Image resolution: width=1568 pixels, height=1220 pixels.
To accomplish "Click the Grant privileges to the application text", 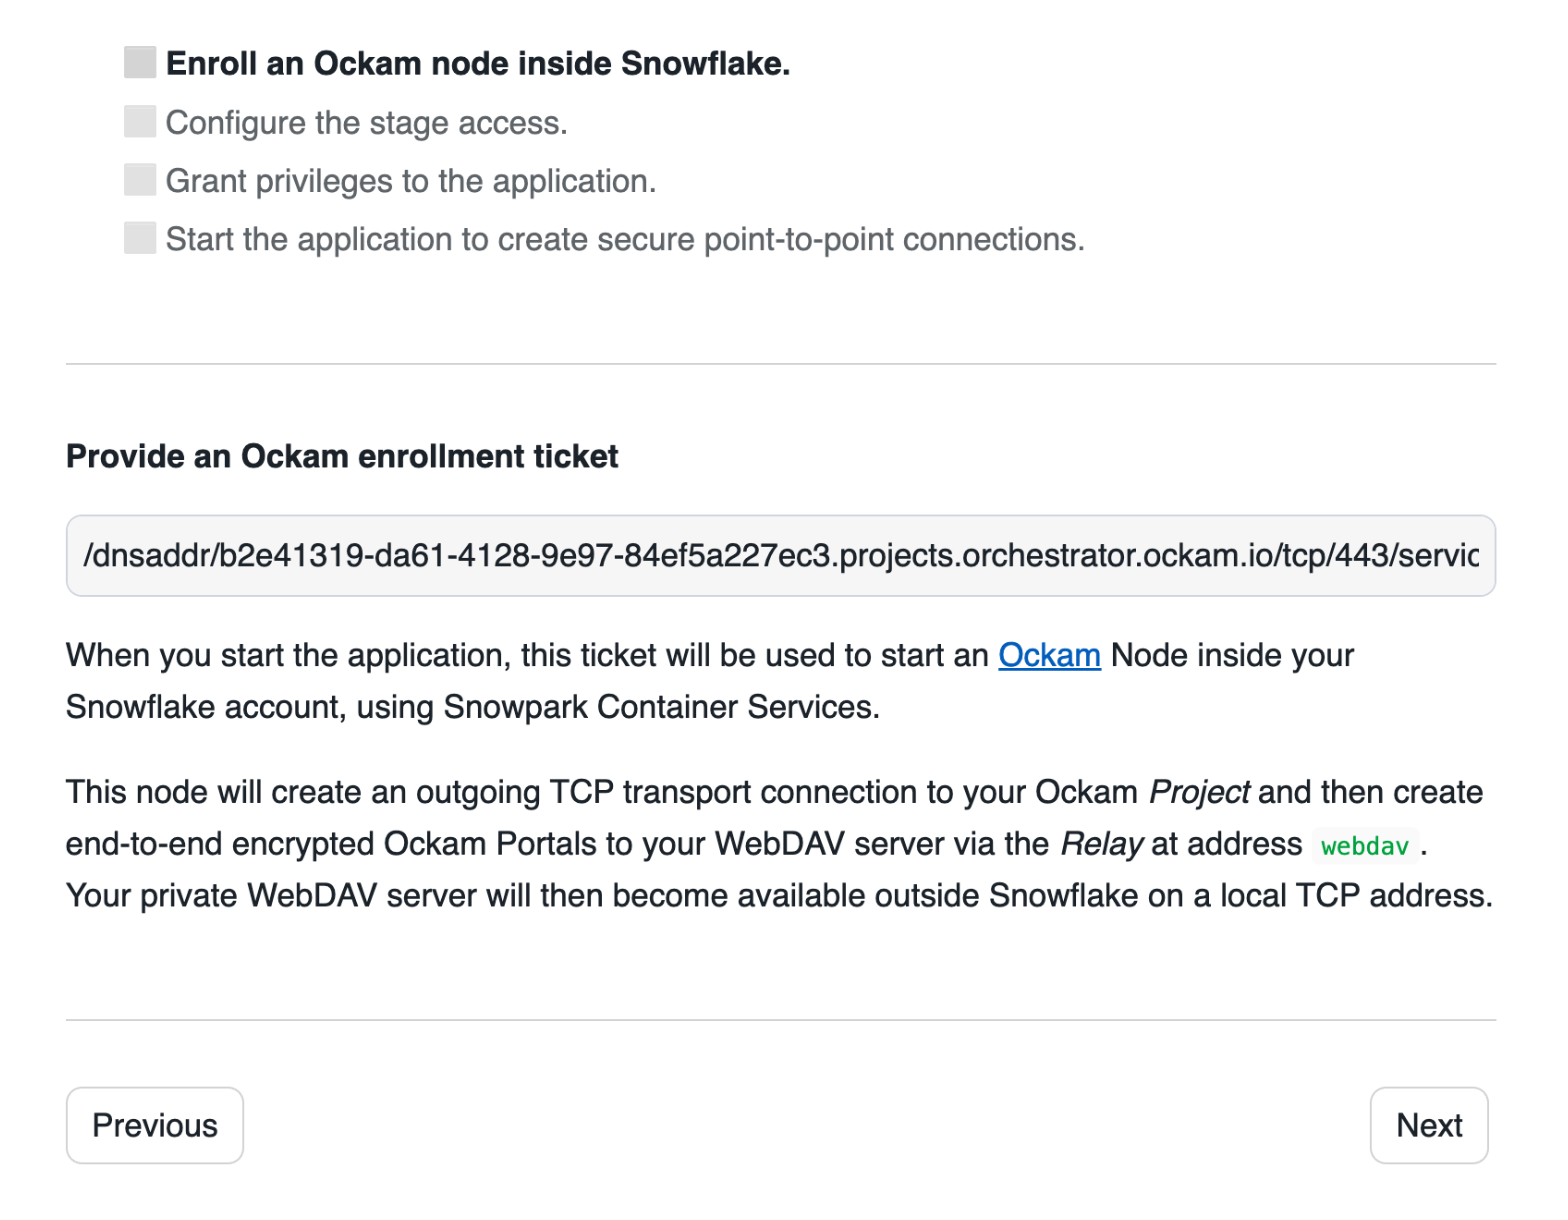I will 410,181.
